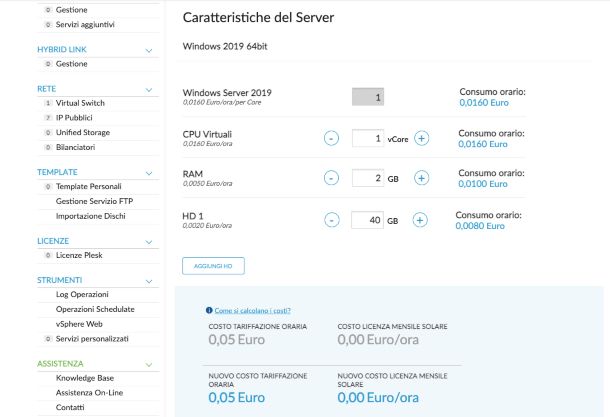Increase HD 1 size with plus button
Image resolution: width=610 pixels, height=417 pixels.
coord(420,220)
